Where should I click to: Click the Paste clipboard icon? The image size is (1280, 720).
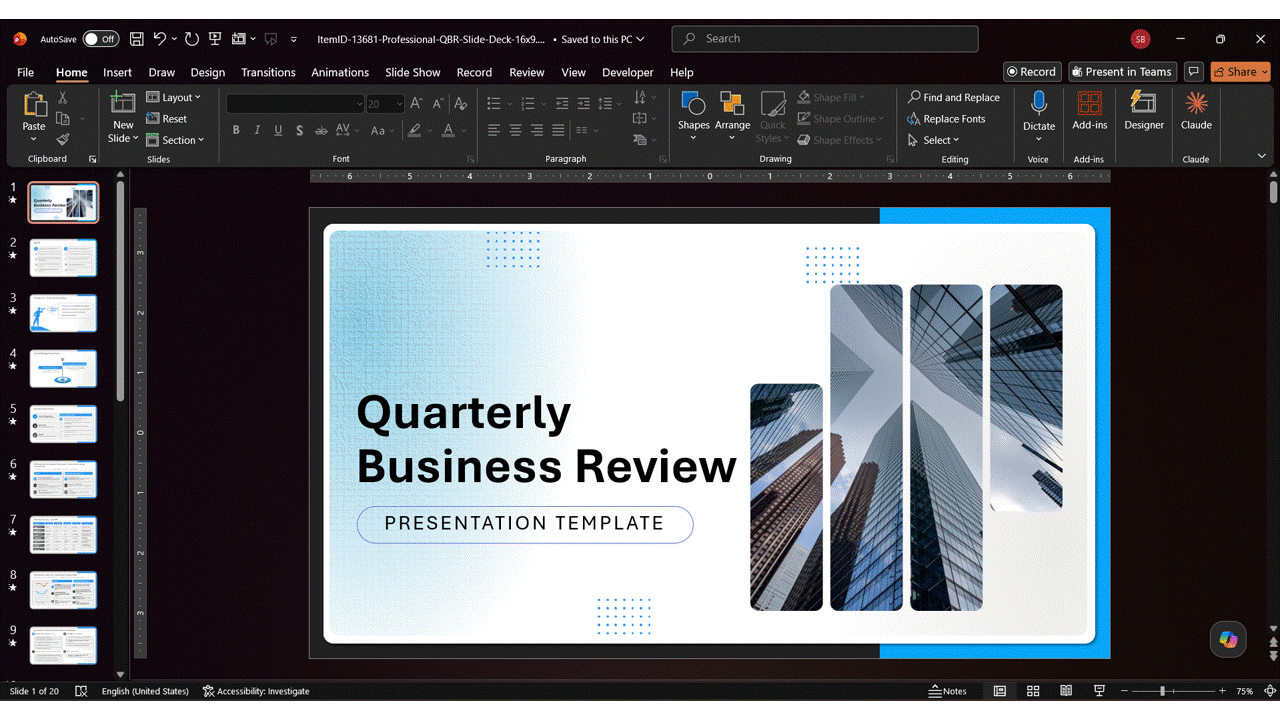34,104
